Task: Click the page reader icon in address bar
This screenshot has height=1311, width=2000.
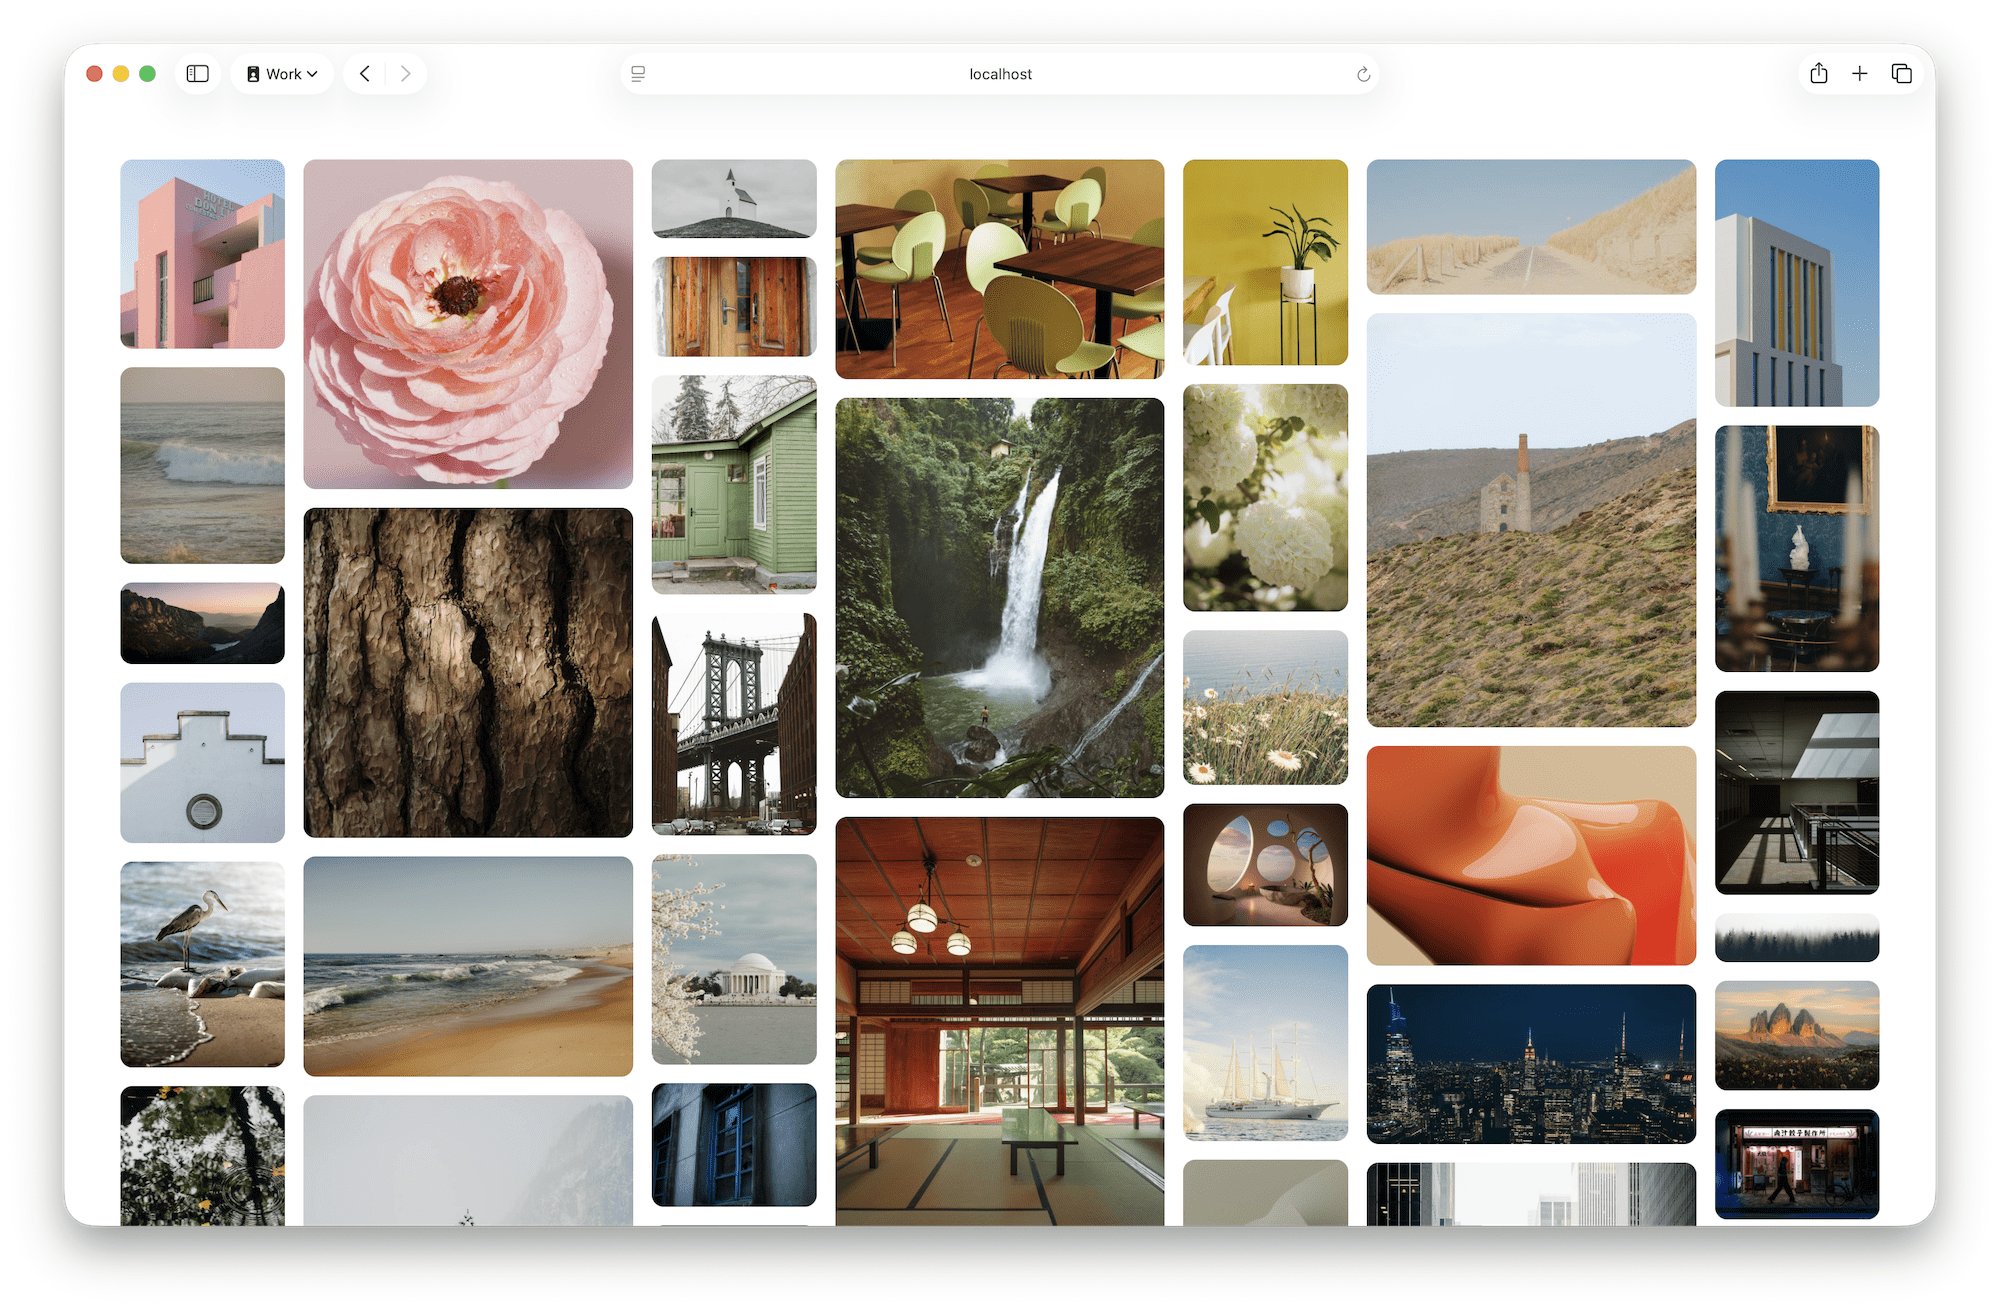Action: click(x=638, y=74)
